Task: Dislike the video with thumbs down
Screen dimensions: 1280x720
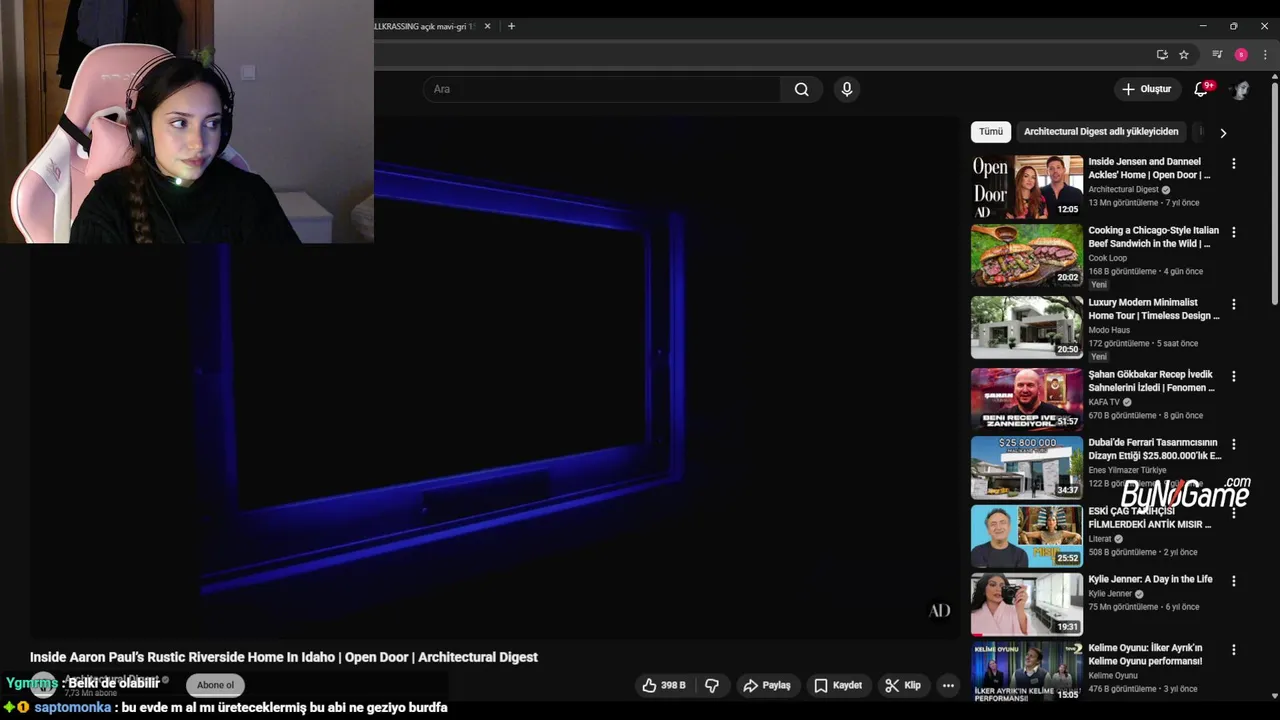Action: tap(712, 685)
